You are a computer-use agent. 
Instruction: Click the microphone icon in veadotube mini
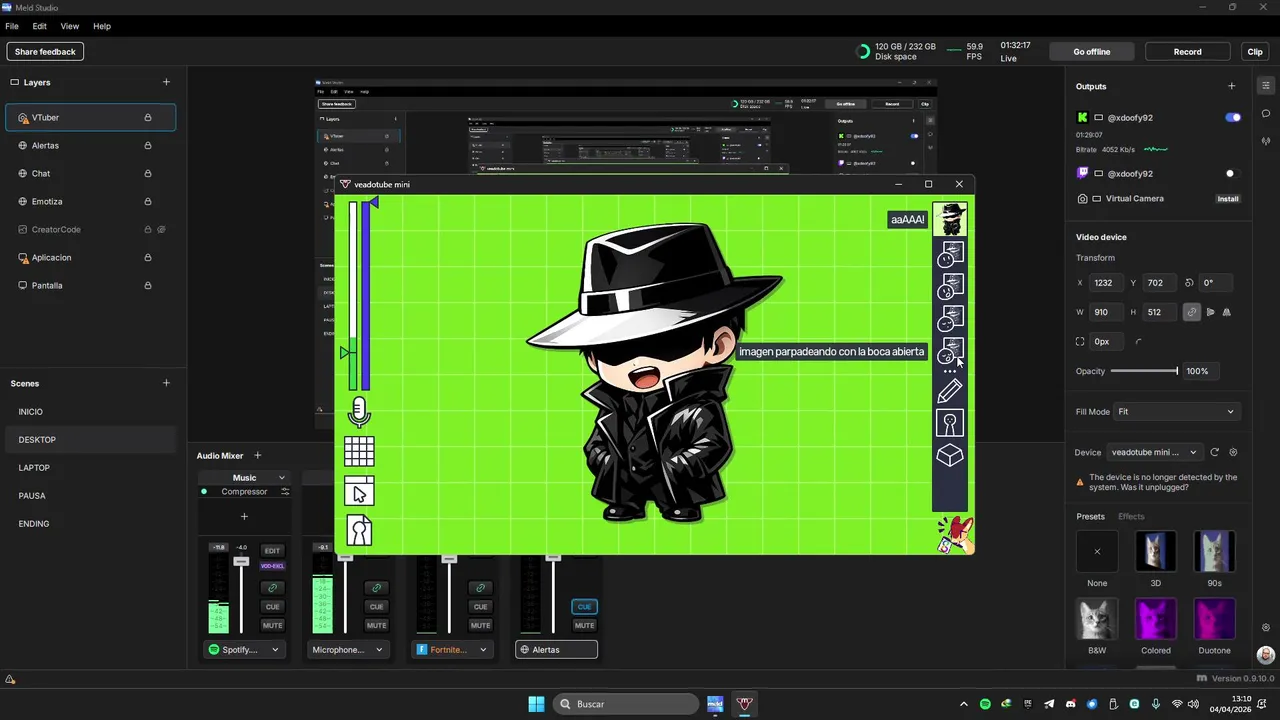[x=359, y=412]
